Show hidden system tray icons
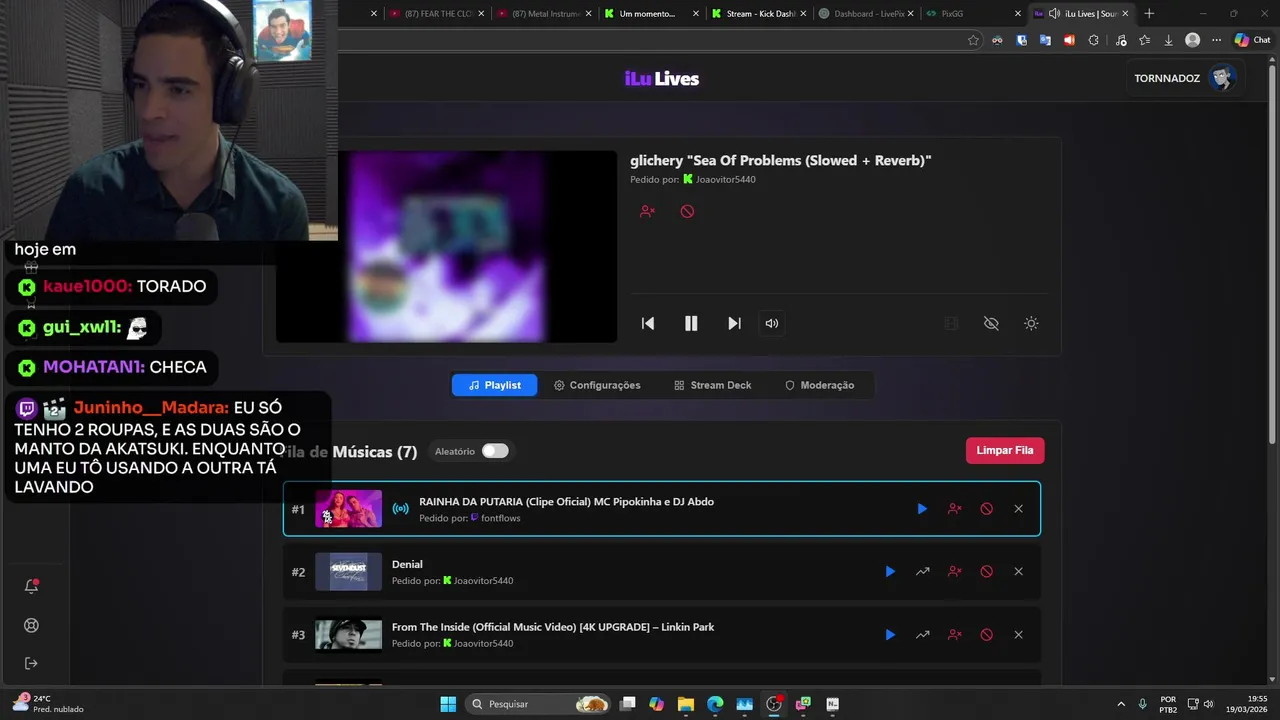The image size is (1280, 720). click(x=1120, y=704)
